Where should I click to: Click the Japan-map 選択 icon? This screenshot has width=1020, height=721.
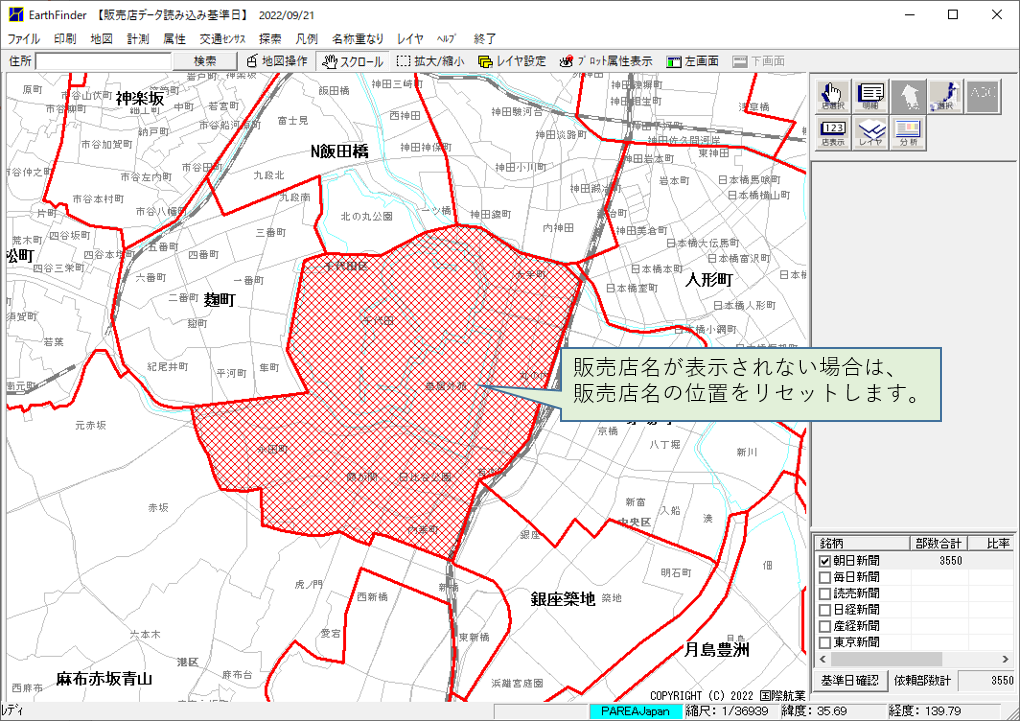coord(946,96)
